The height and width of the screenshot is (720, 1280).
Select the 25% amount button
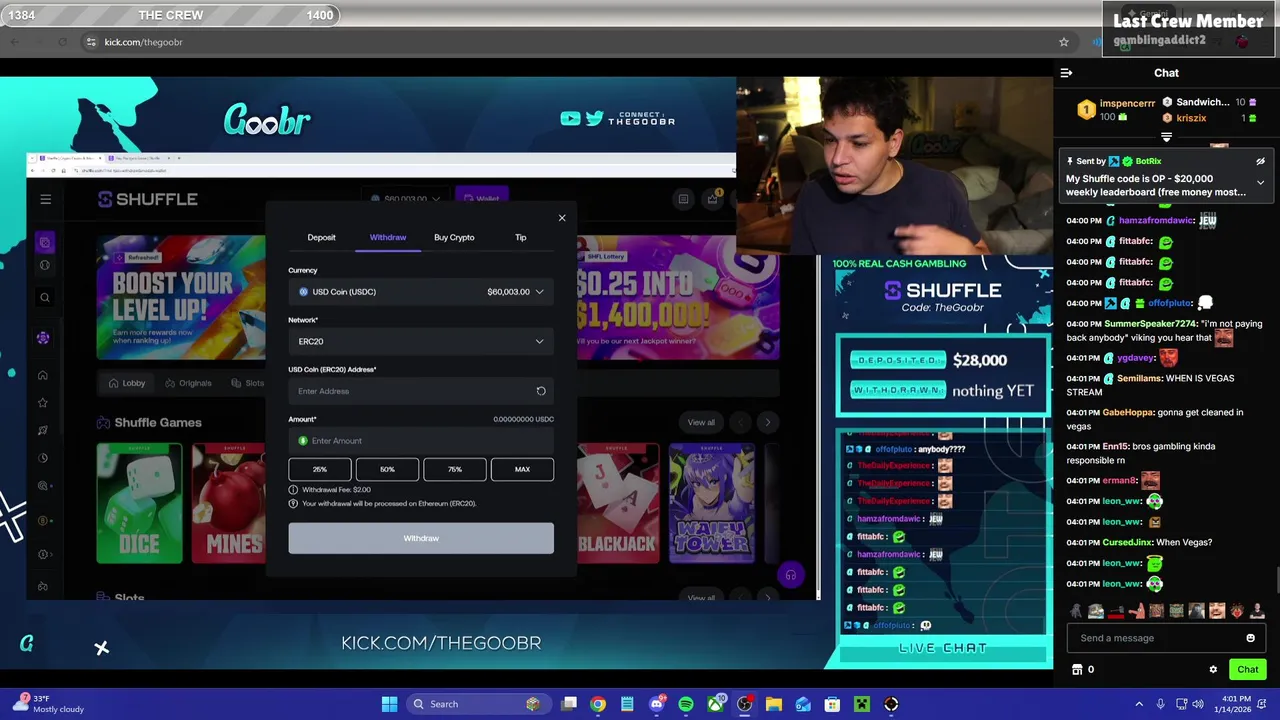pos(320,469)
